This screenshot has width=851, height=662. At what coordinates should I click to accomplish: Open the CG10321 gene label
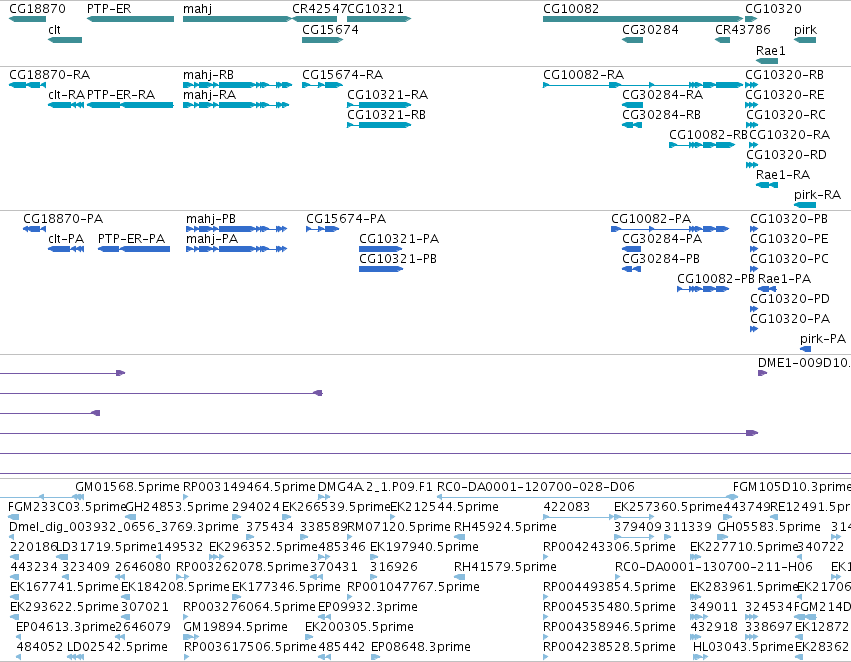click(x=375, y=9)
